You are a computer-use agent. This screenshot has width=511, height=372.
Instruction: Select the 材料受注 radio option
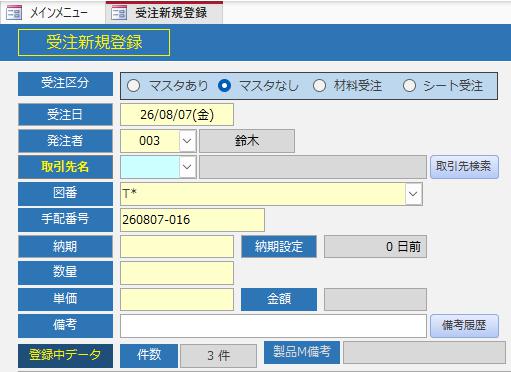tap(319, 86)
